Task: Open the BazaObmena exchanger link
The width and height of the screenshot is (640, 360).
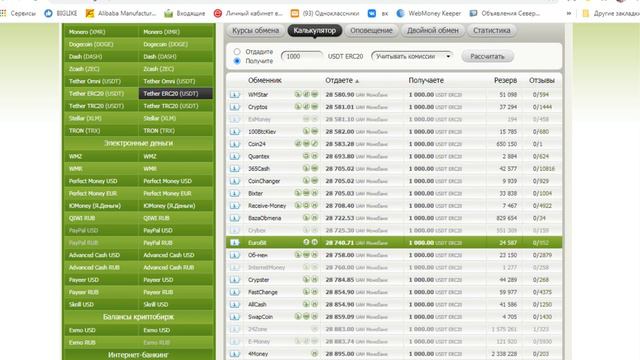Action: (x=264, y=218)
